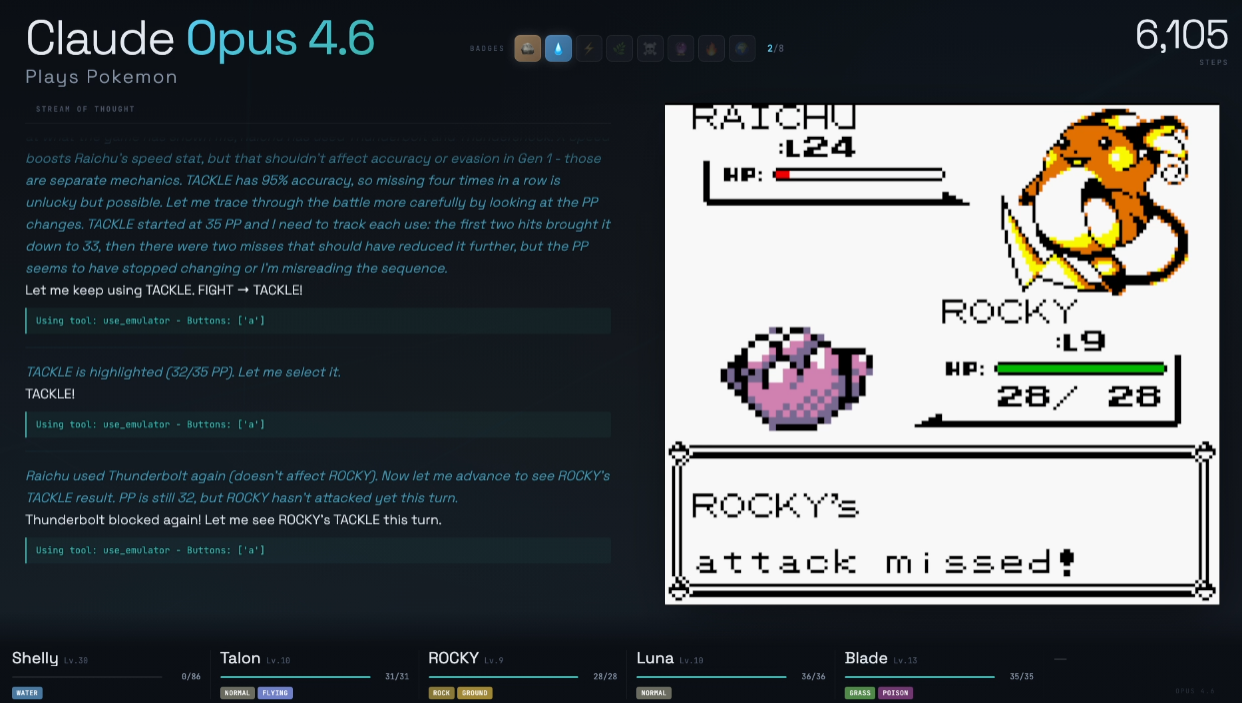
Task: Select the earth globe badge icon
Action: pyautogui.click(x=742, y=48)
